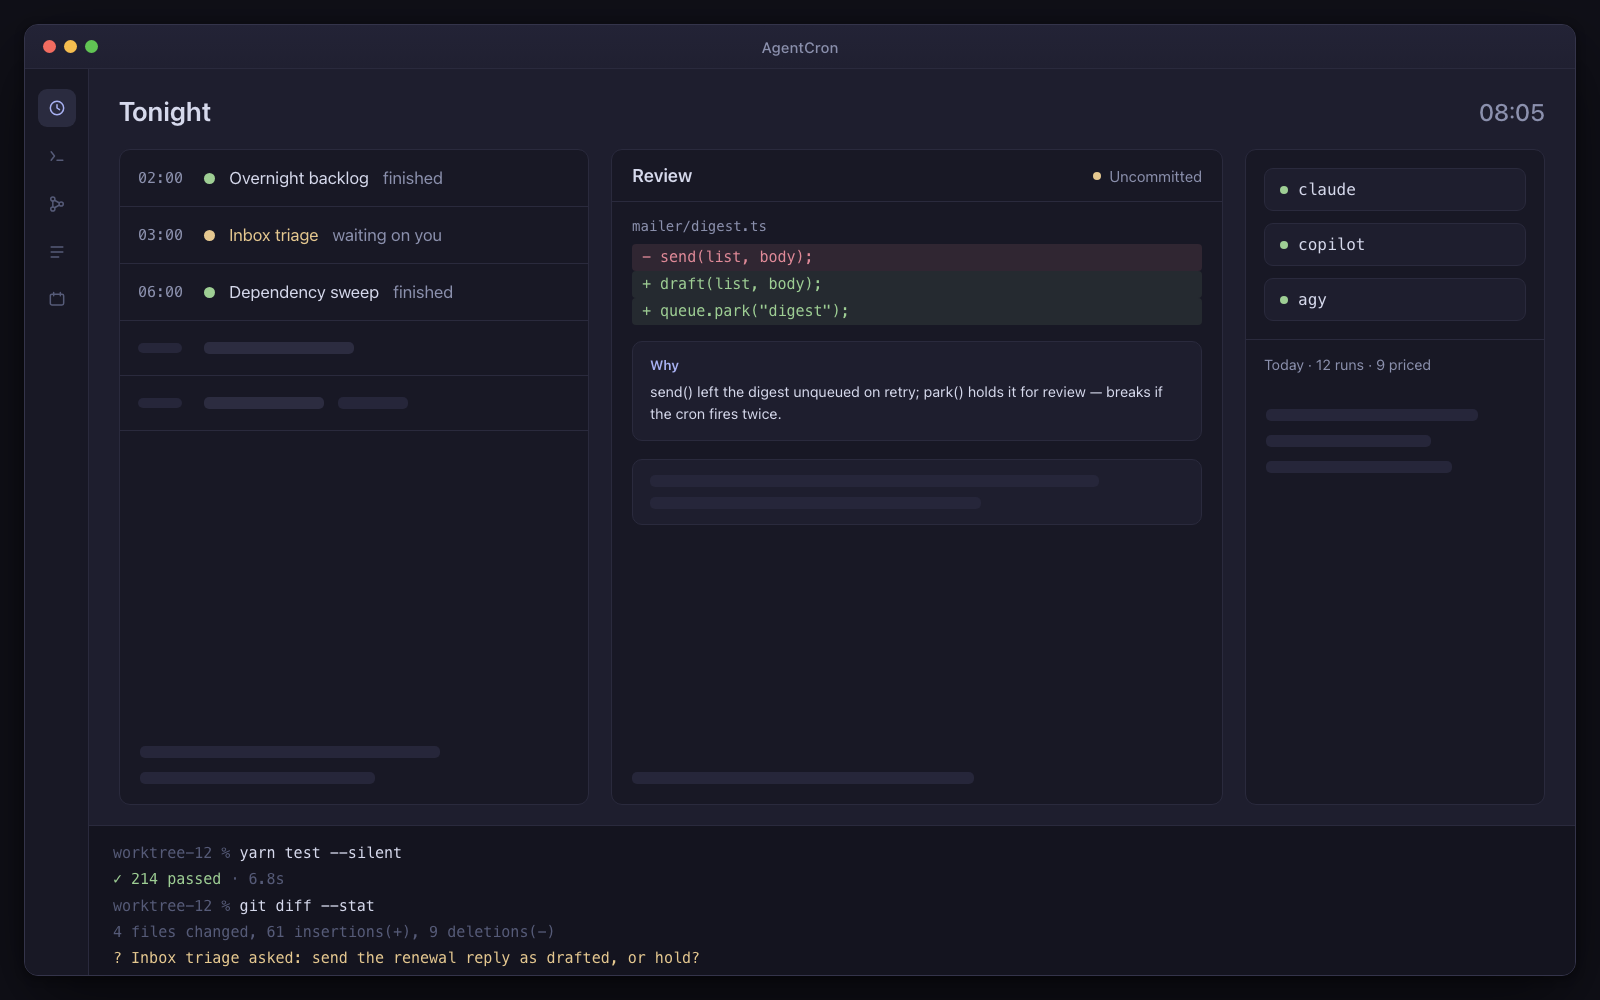Select the 02:00 Overnight backlog run

click(354, 178)
